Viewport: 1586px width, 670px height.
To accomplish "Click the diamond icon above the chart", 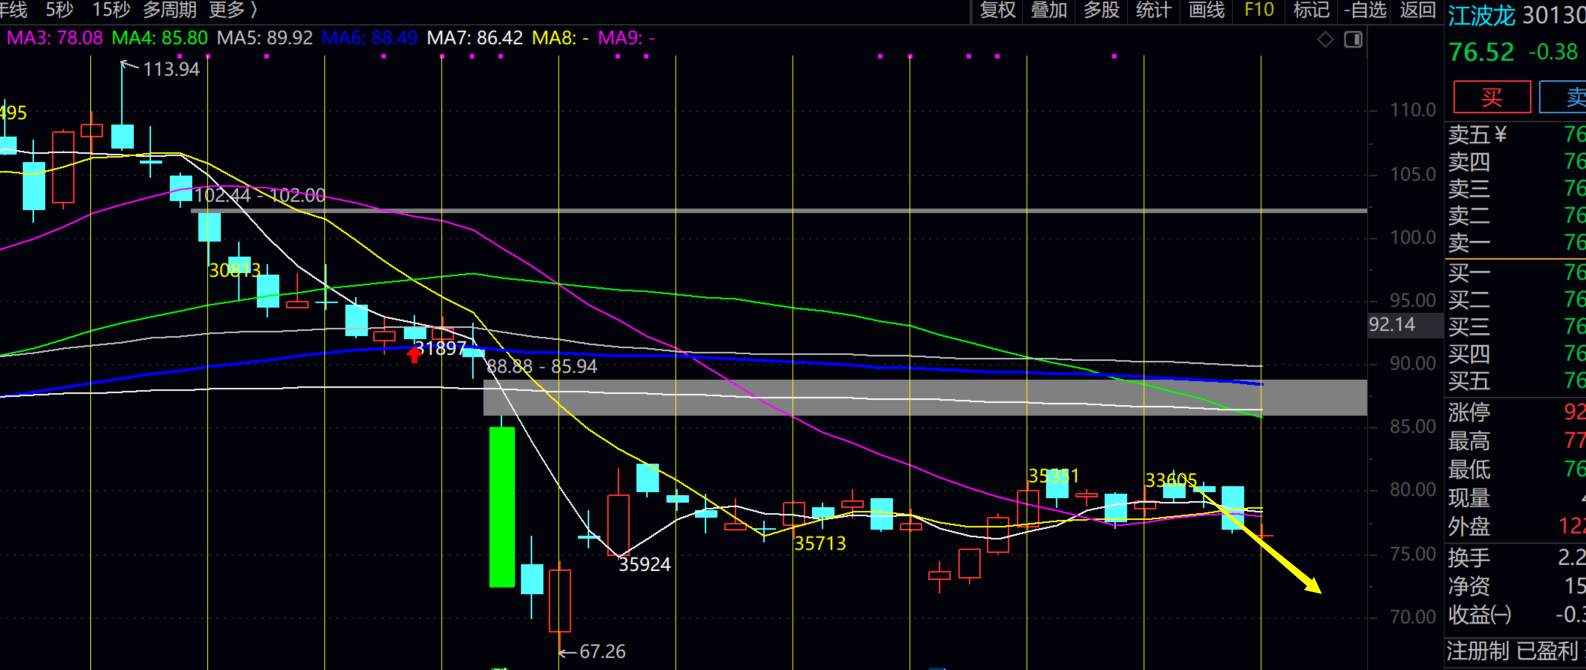I will 1325,39.
